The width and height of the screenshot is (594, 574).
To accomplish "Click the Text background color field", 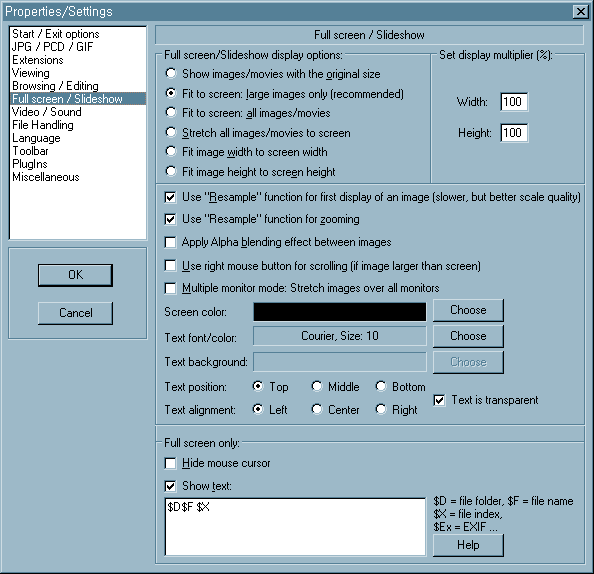I will 339,362.
